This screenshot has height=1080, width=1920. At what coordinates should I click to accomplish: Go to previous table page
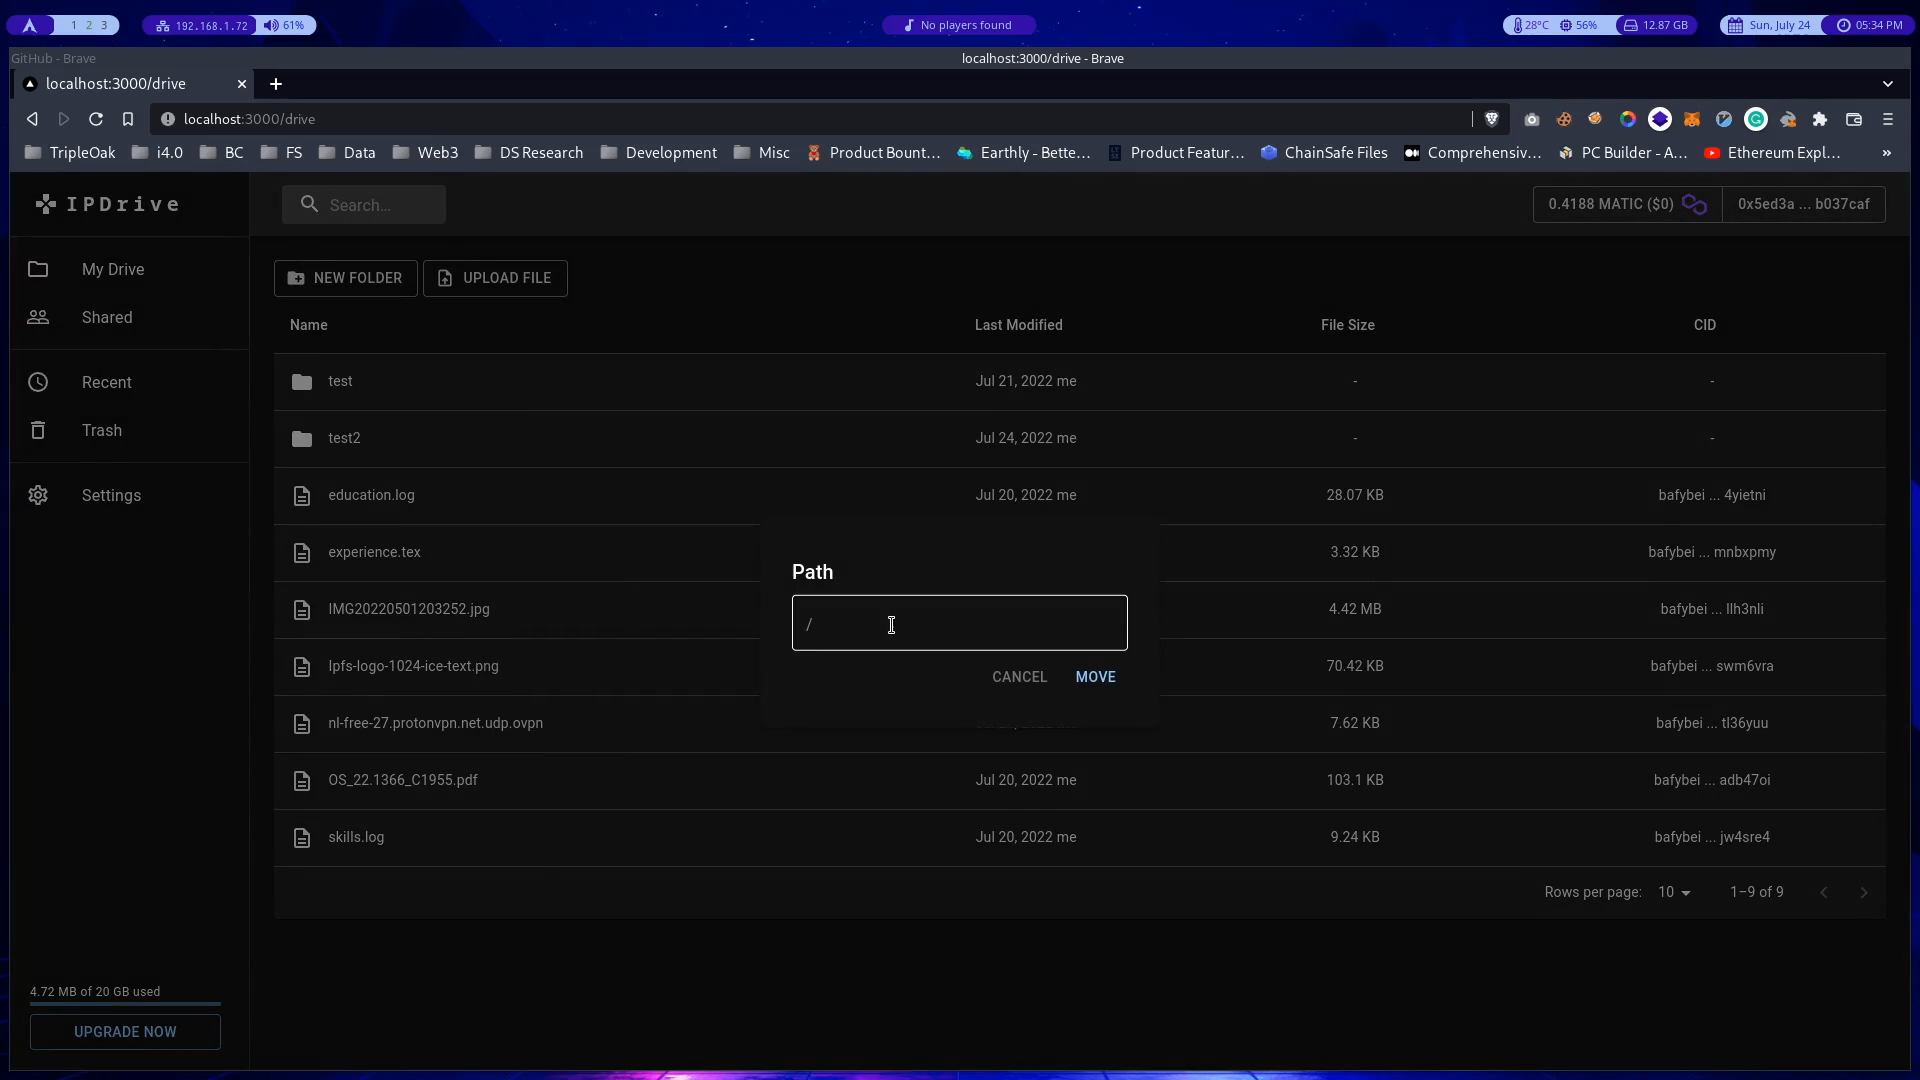(1824, 892)
